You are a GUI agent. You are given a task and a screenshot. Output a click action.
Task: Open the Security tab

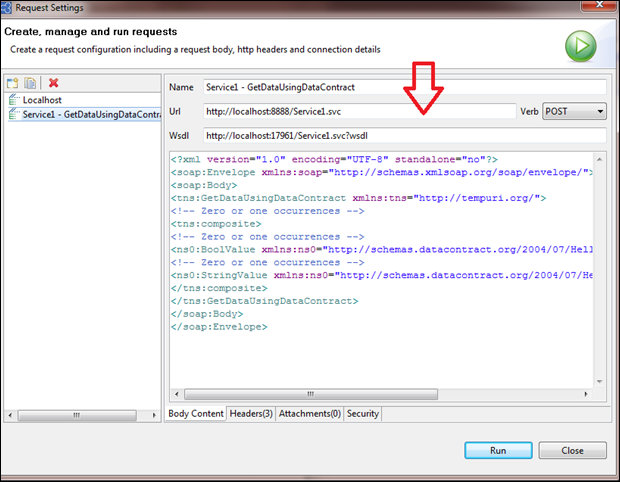tap(363, 414)
